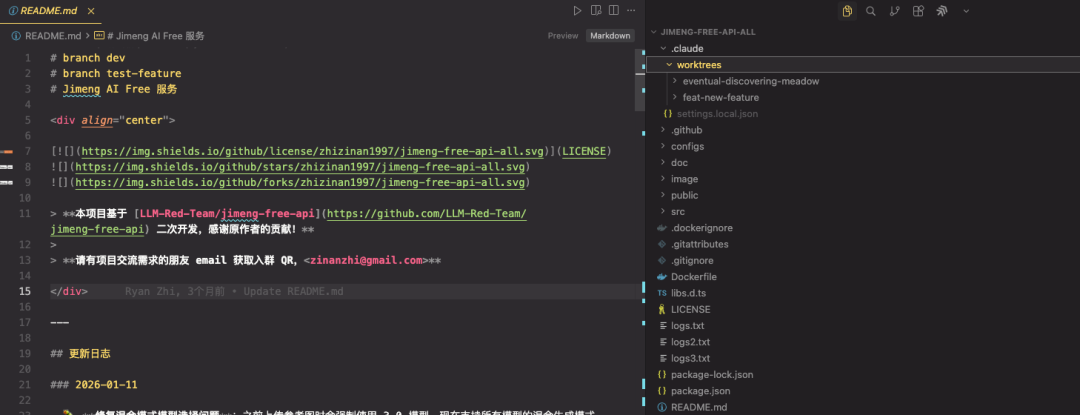Open the Source Control view icon
The height and width of the screenshot is (415, 1080).
894,11
